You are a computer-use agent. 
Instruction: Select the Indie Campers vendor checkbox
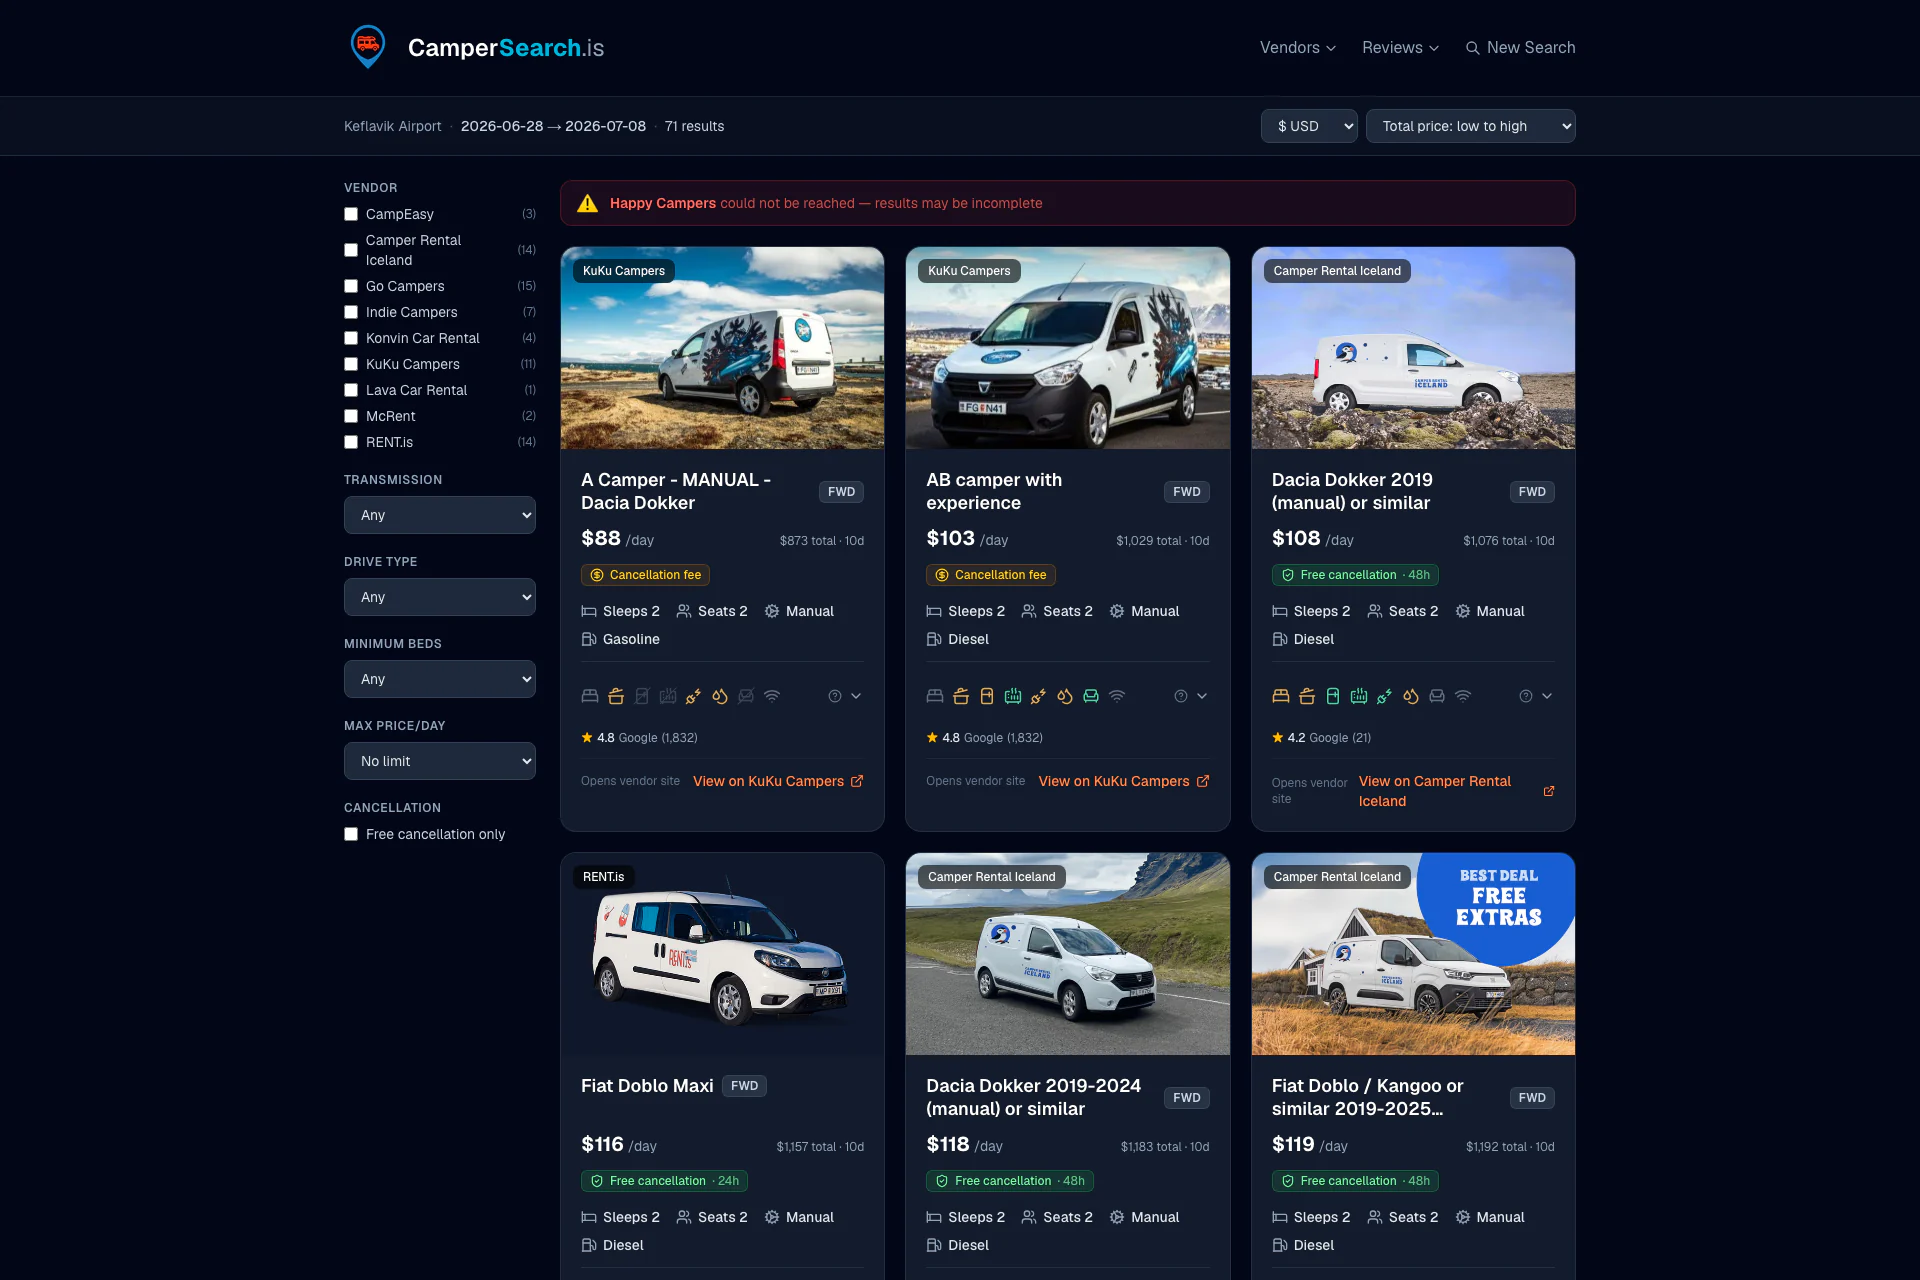351,312
